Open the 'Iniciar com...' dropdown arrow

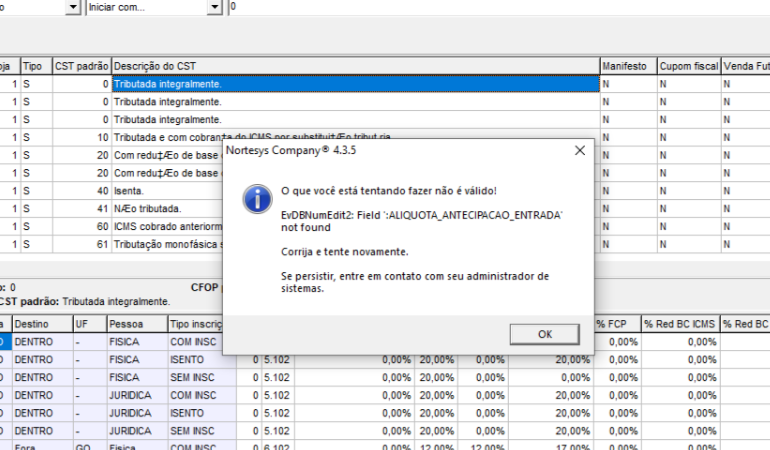click(215, 7)
